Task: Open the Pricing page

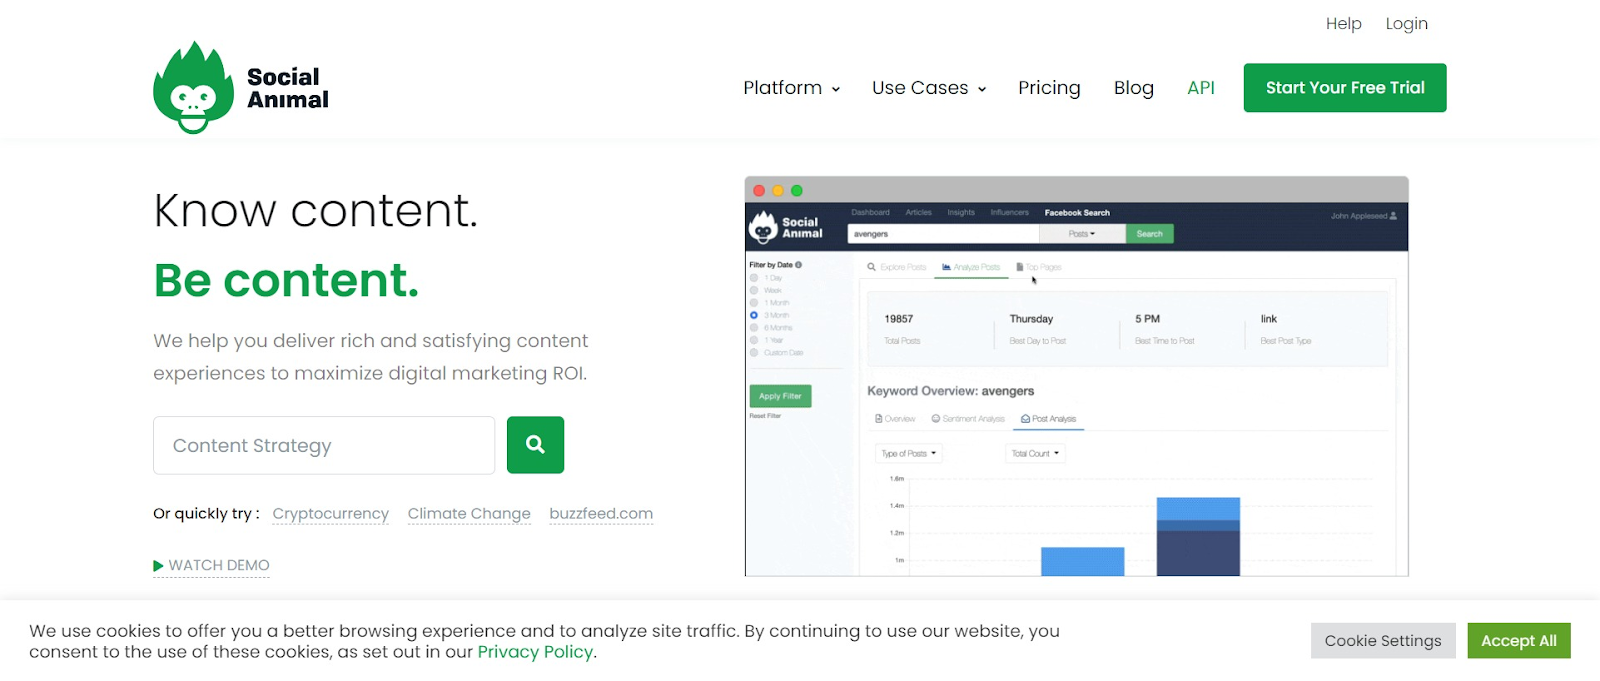Action: coord(1049,88)
